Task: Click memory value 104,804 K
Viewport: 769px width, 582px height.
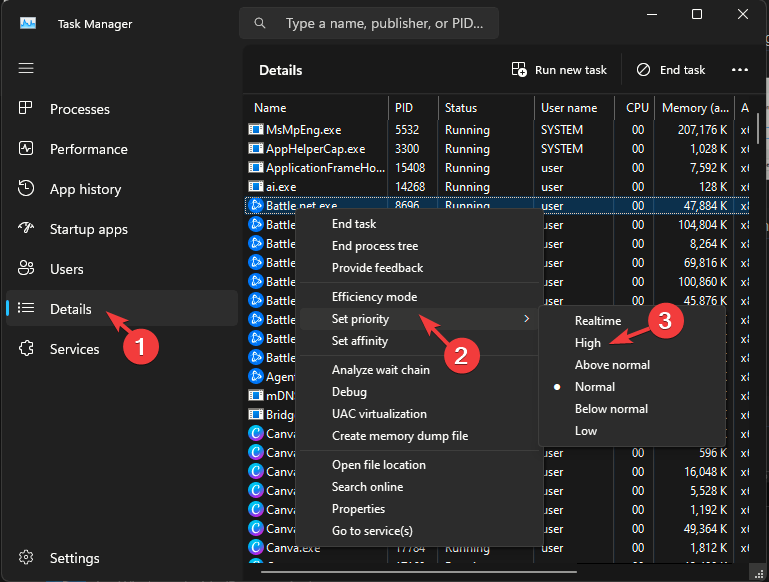Action: pos(702,225)
